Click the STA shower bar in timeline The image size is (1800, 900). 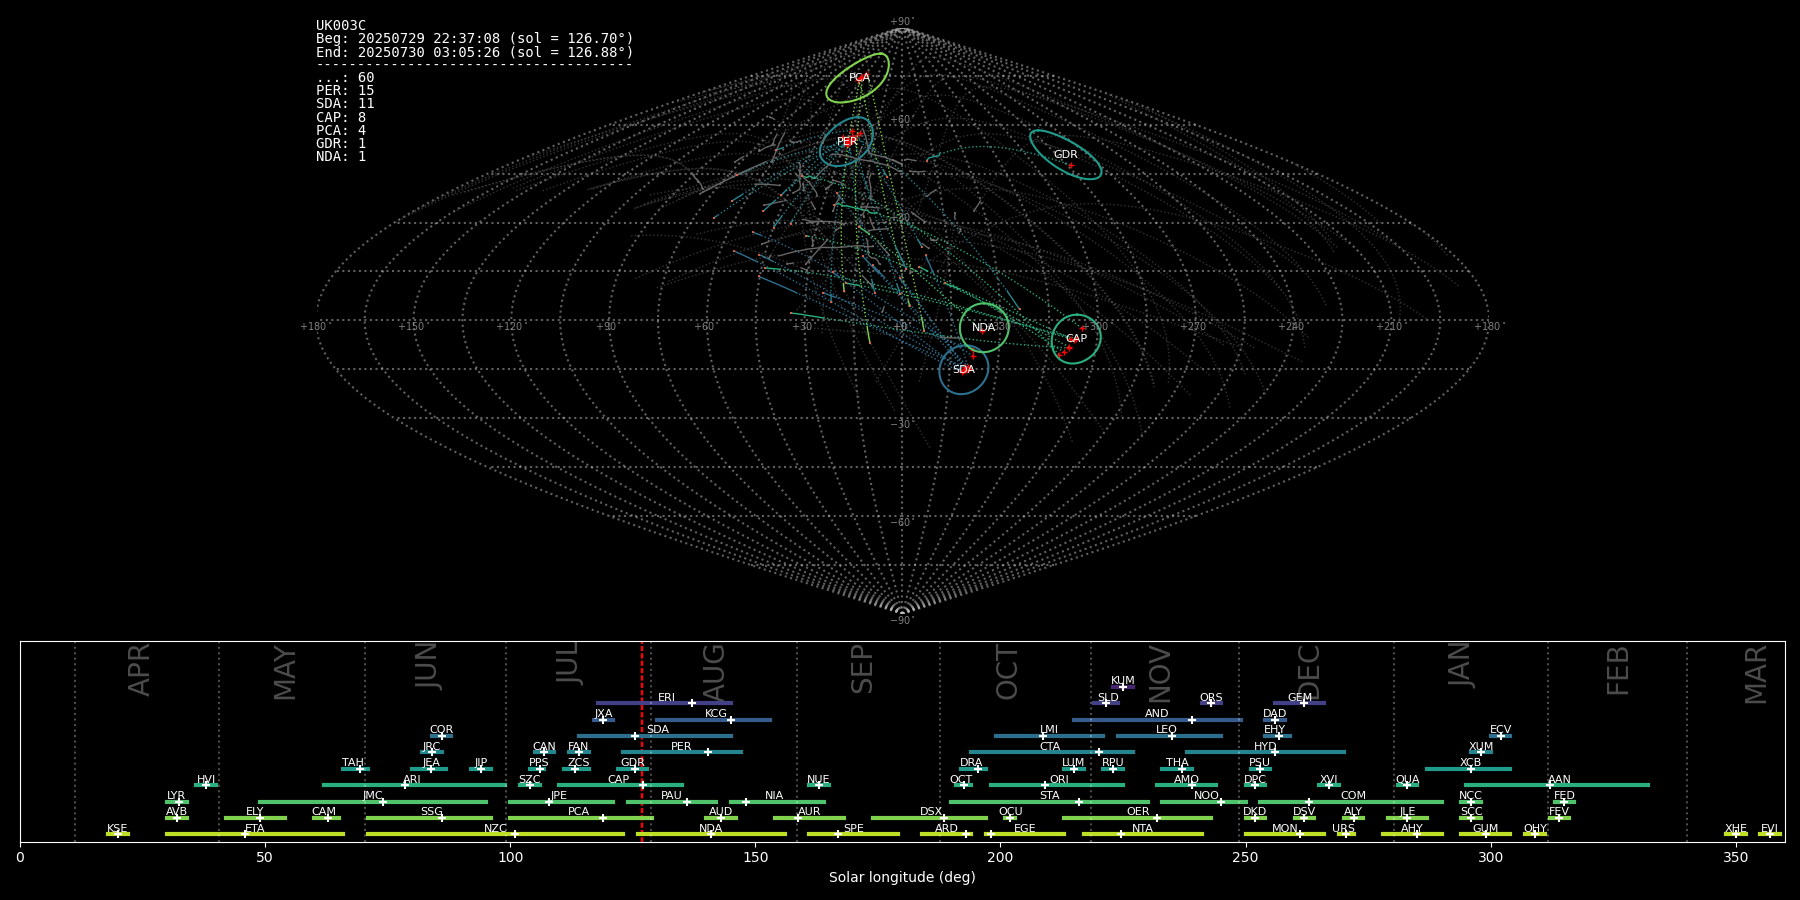pyautogui.click(x=1049, y=801)
